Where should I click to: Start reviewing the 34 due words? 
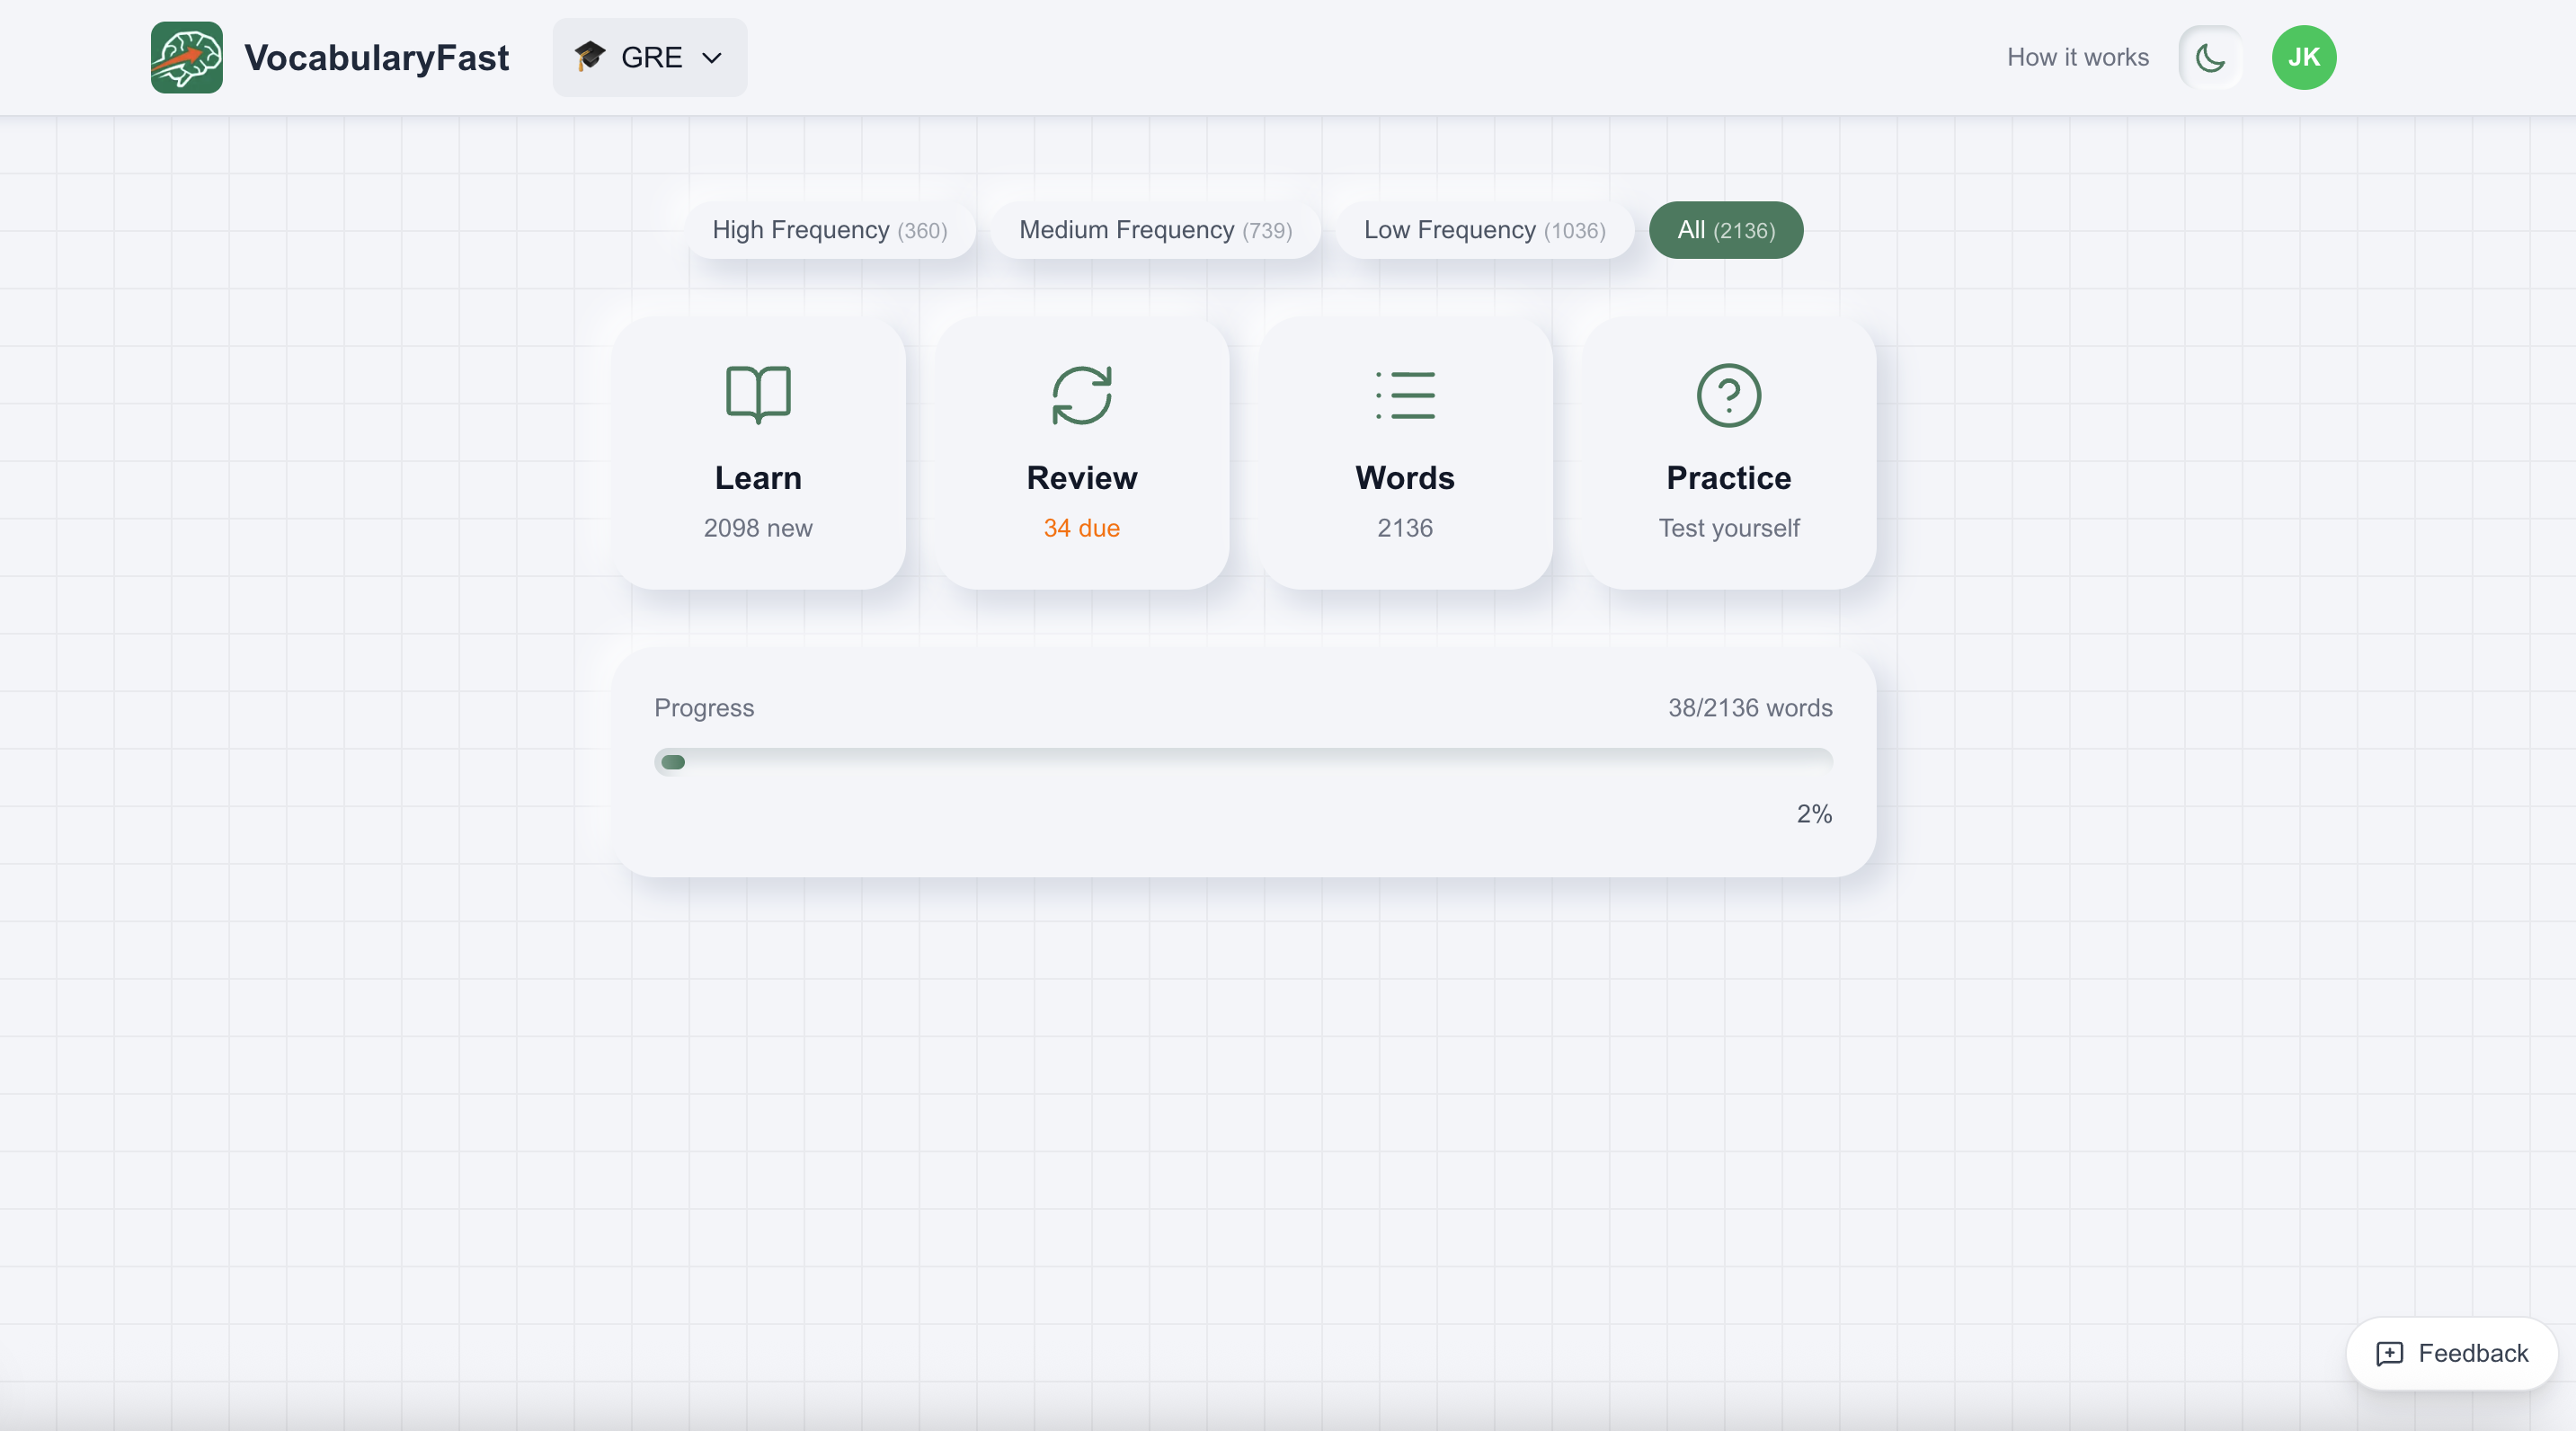pos(1081,455)
